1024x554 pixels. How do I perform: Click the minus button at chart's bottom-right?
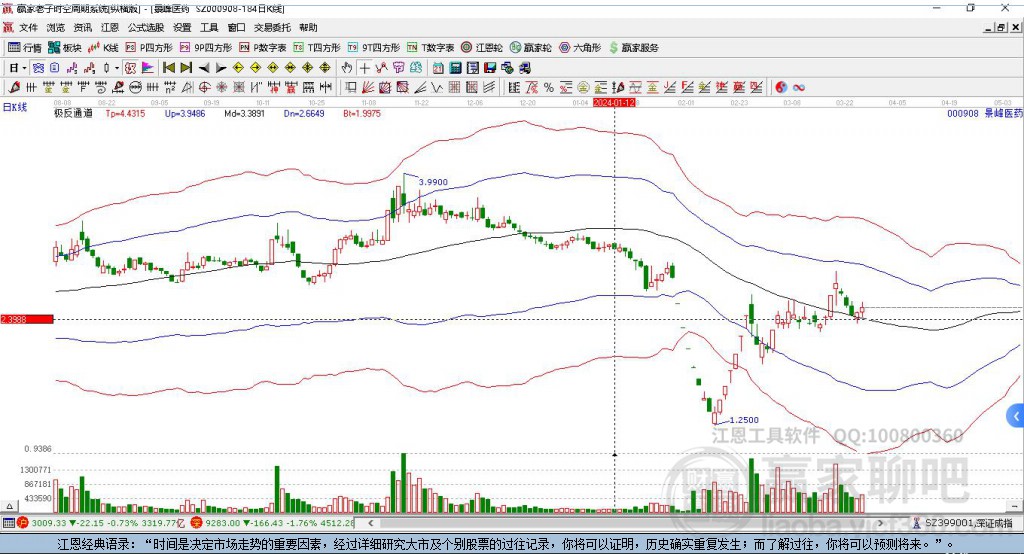coord(1014,506)
